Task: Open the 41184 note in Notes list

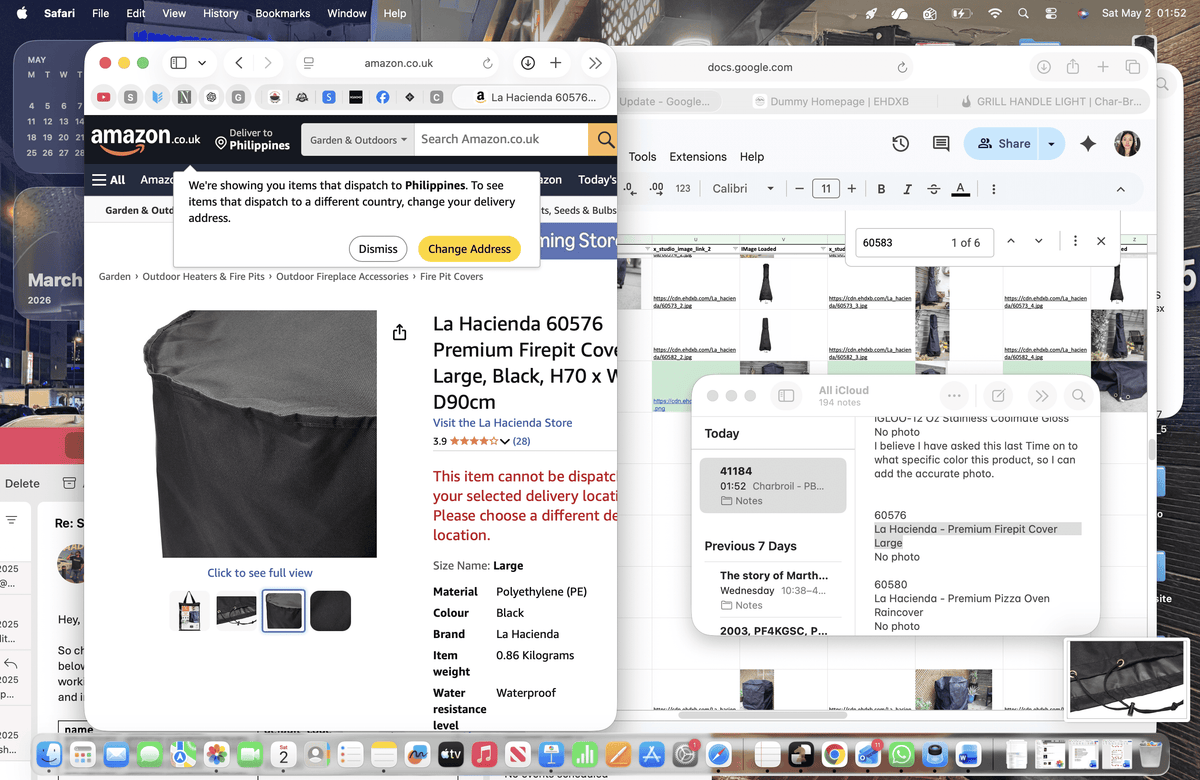Action: pyautogui.click(x=773, y=485)
